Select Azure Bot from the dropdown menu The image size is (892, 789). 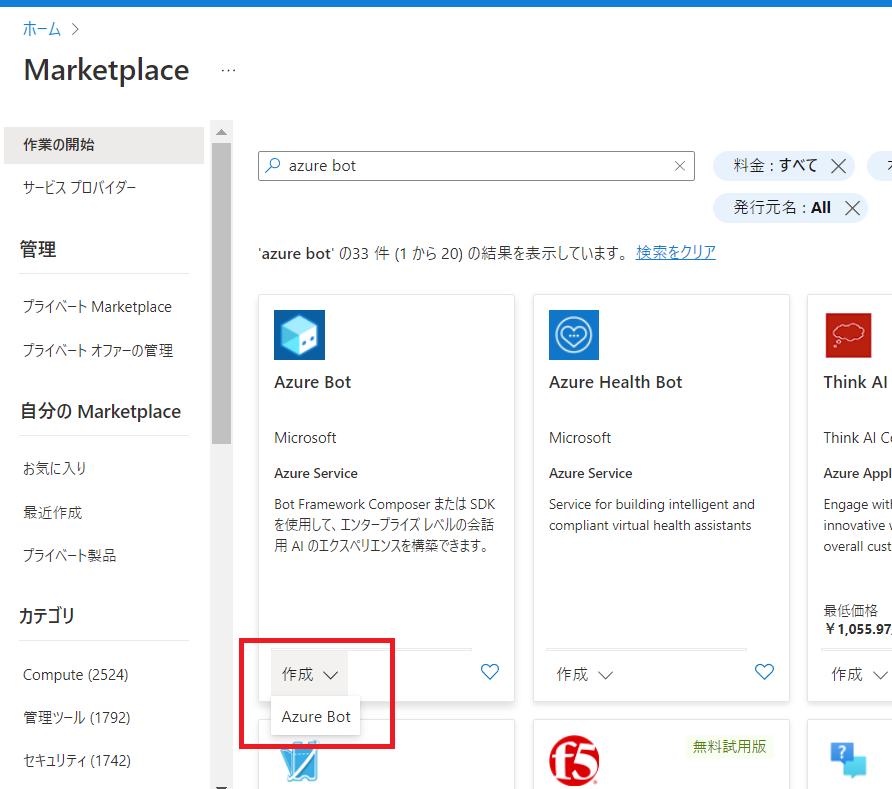tap(316, 716)
